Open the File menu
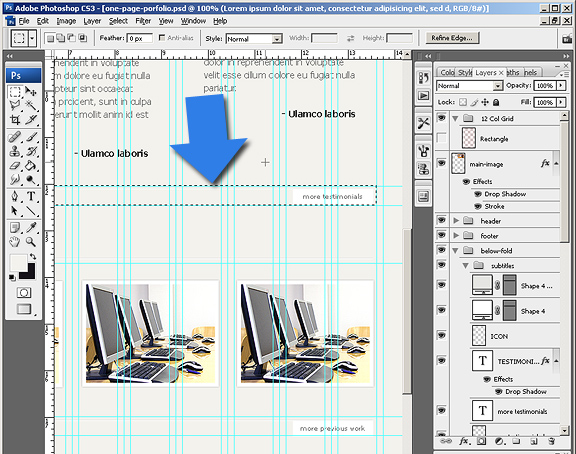576x454 pixels. pyautogui.click(x=24, y=21)
